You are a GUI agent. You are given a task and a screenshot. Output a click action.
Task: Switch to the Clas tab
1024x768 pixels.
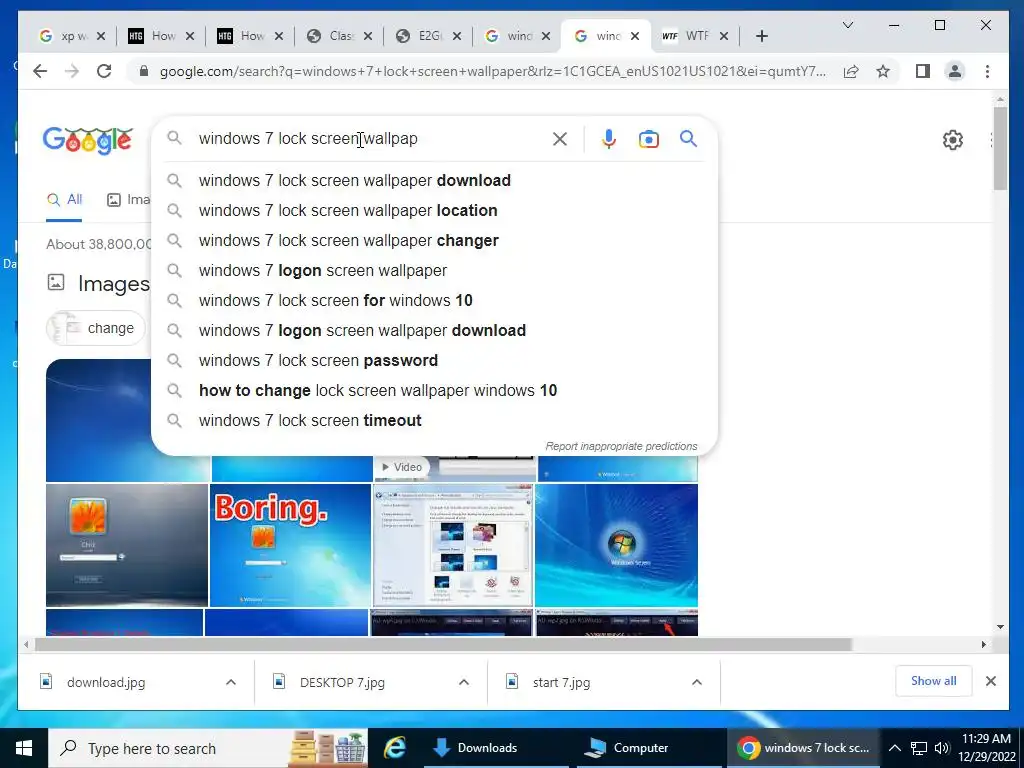tap(340, 36)
